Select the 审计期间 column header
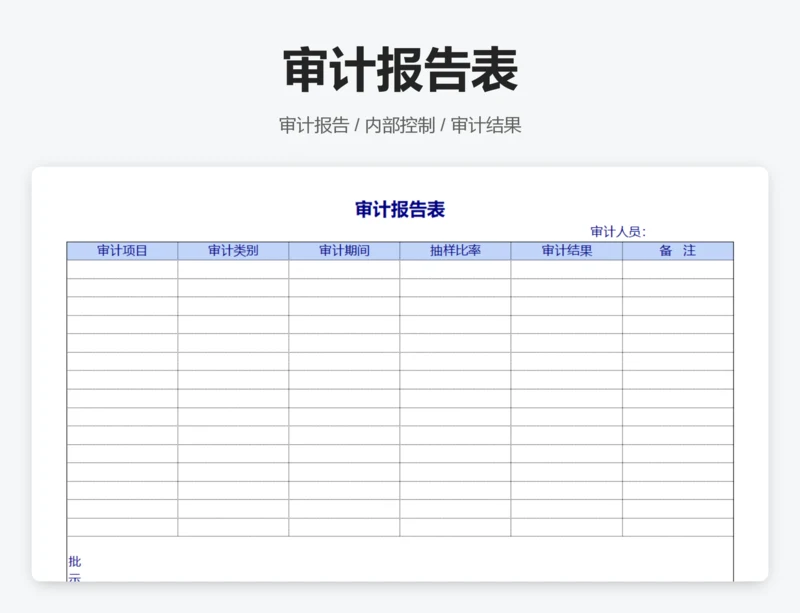This screenshot has height=613, width=800. click(344, 251)
